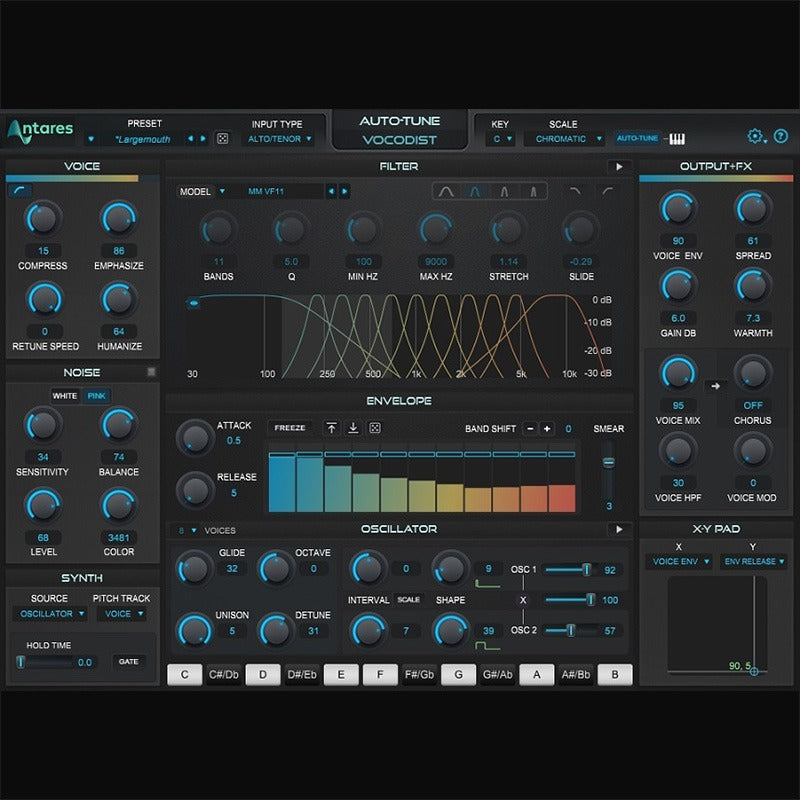Open INPUT TYPE Alto/Tenor dropdown
Screen dimensions: 800x800
280,139
